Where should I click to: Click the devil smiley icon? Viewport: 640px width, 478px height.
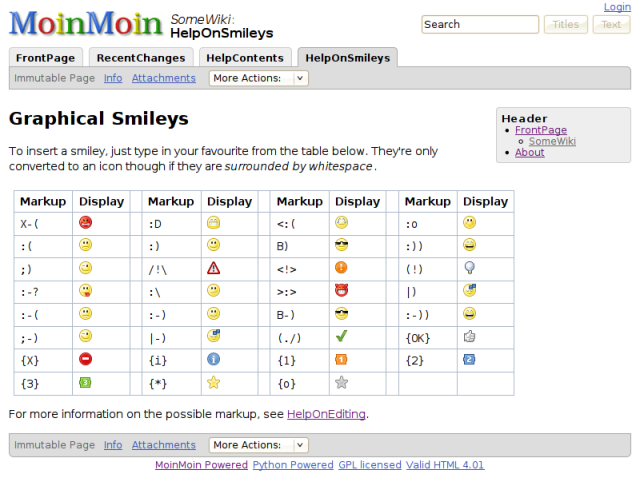coord(341,291)
